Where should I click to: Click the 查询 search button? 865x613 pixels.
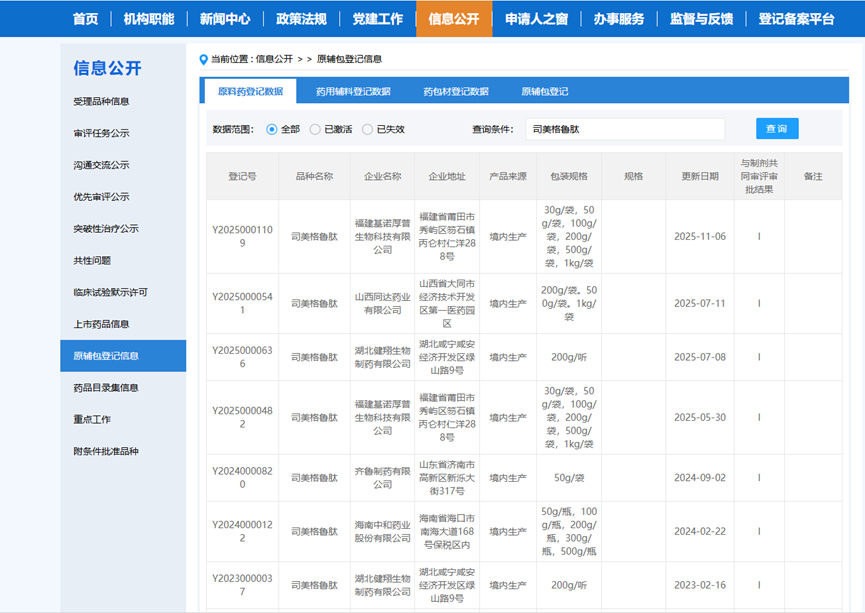pos(776,129)
